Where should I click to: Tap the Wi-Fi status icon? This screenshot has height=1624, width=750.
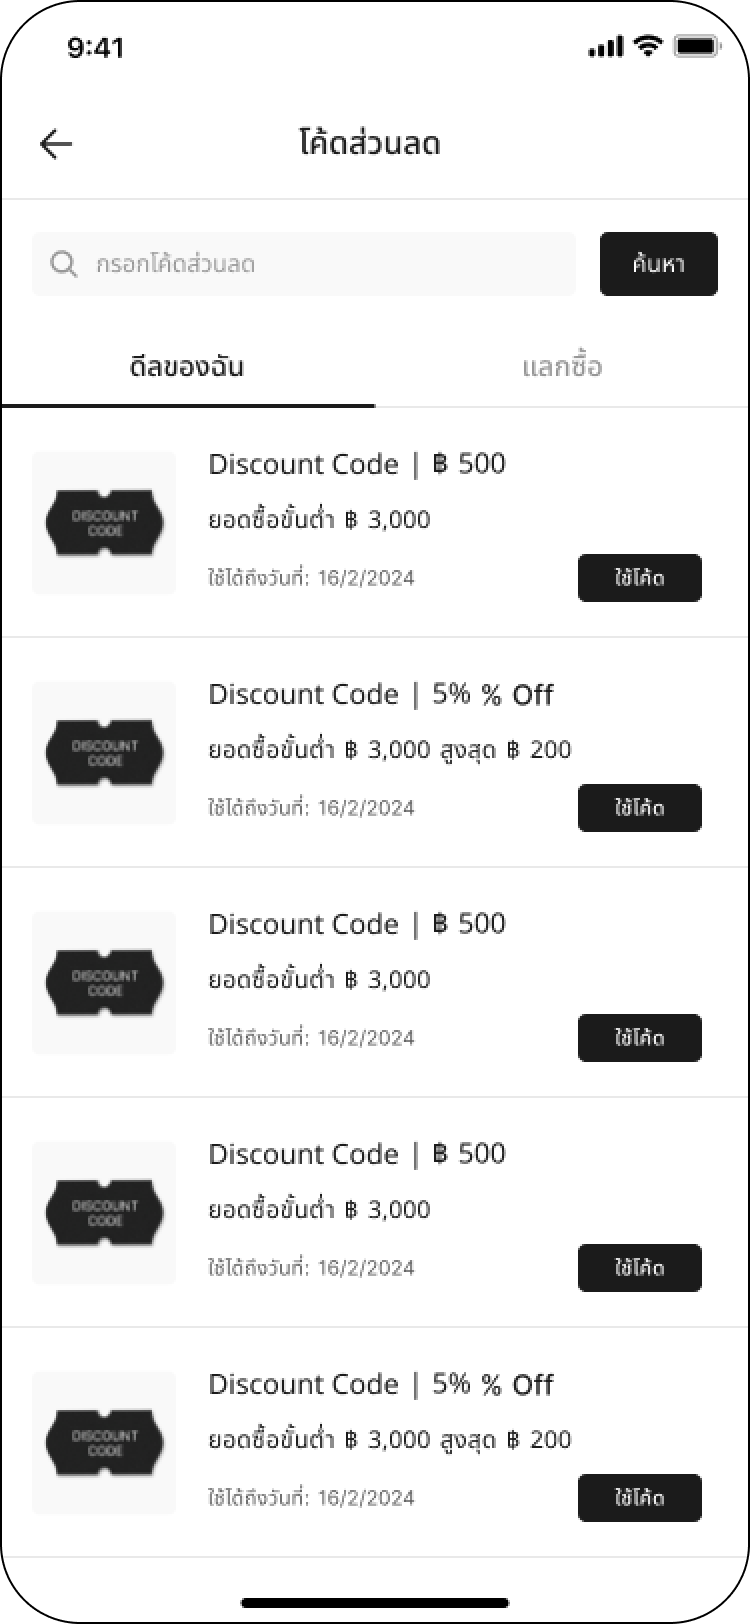[x=648, y=46]
